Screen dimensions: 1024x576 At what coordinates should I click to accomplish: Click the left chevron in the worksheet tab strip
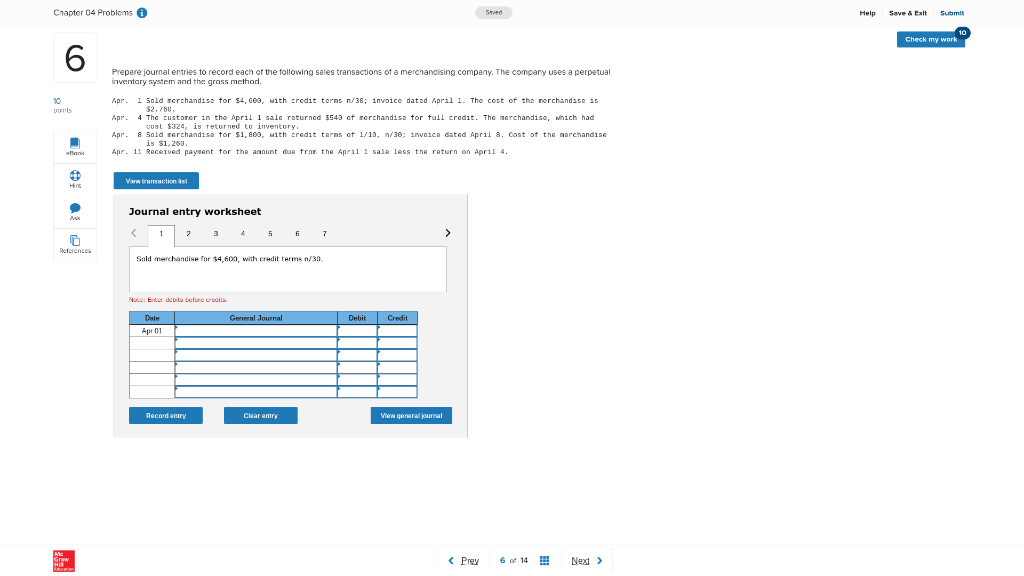pos(134,232)
